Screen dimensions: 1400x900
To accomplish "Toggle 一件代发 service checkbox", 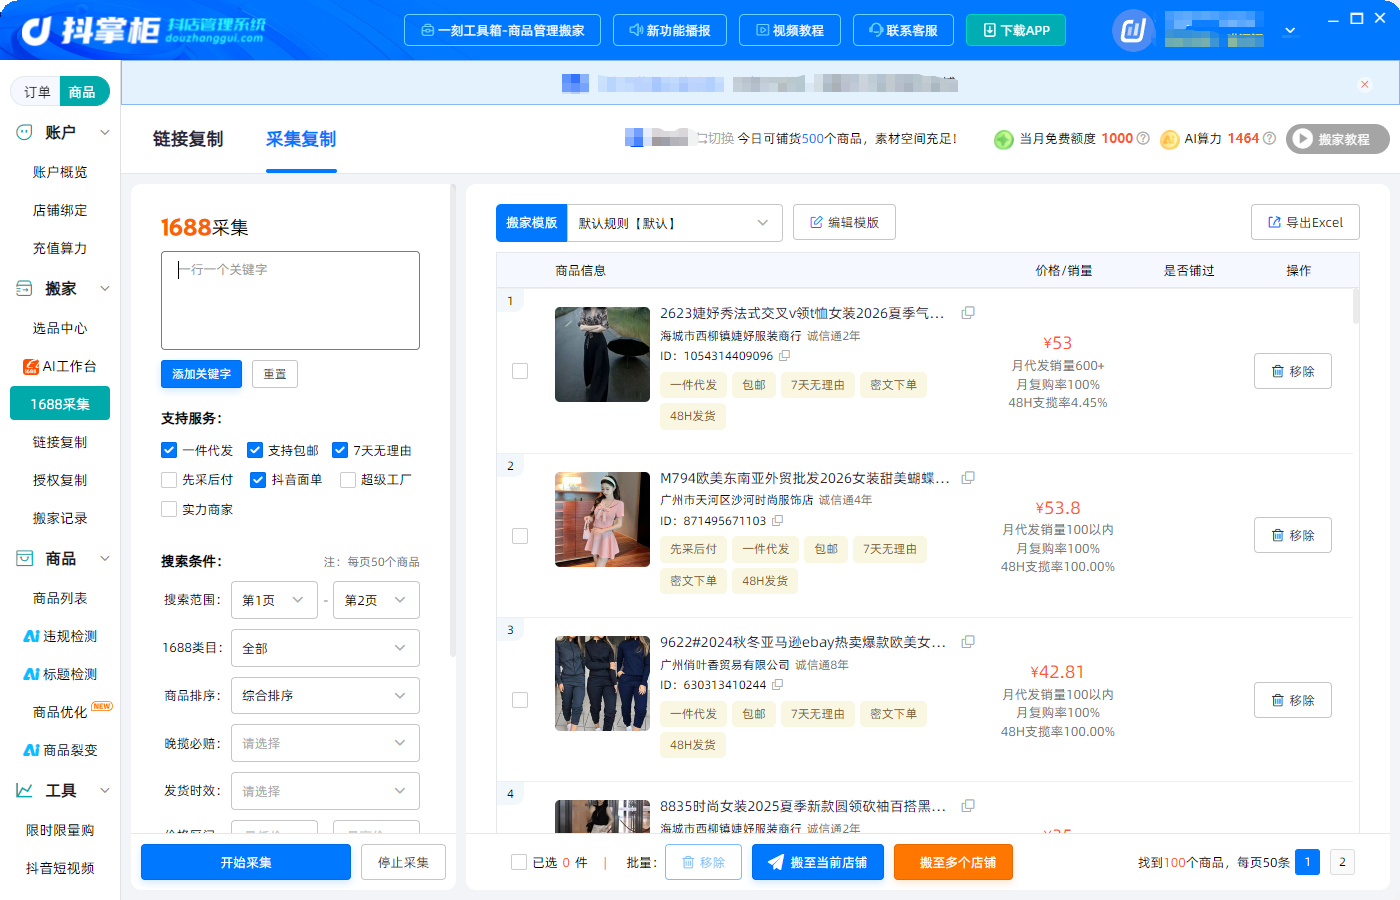I will tap(169, 451).
